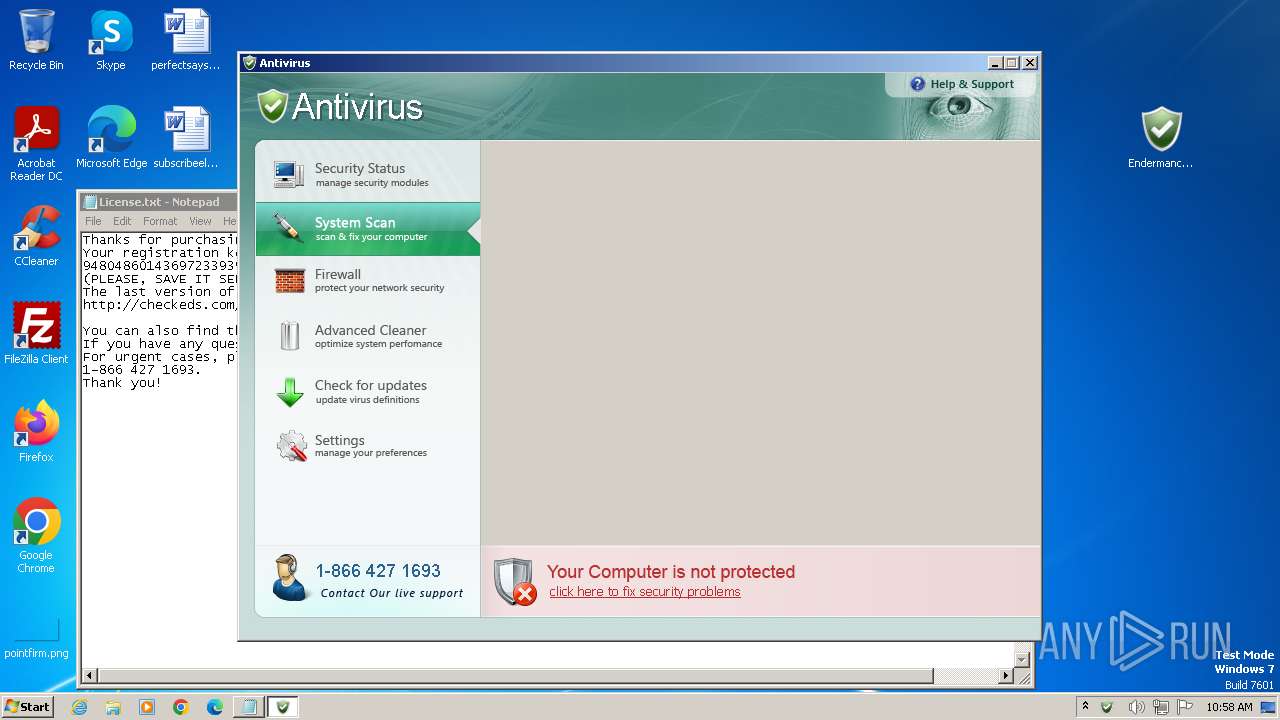Click the Action Center flag icon
Viewport: 1280px width, 720px height.
(1185, 707)
